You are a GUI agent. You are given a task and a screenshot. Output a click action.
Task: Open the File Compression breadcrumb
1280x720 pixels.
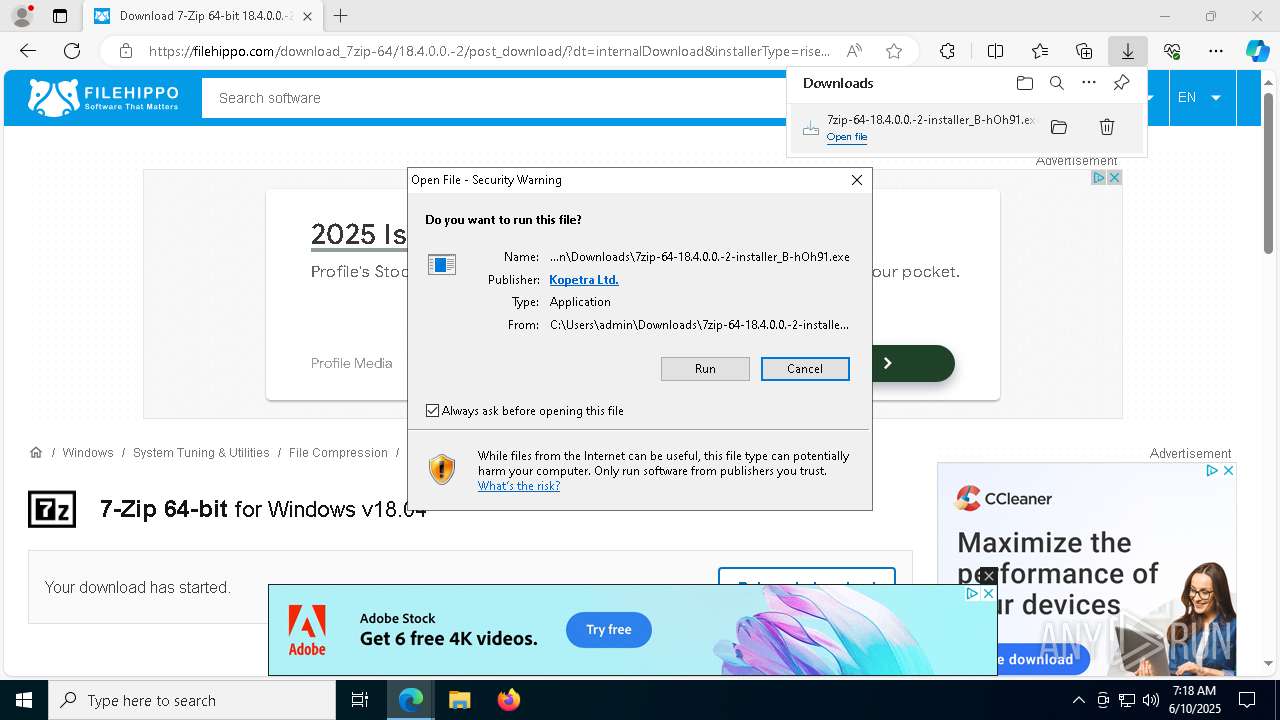(338, 453)
